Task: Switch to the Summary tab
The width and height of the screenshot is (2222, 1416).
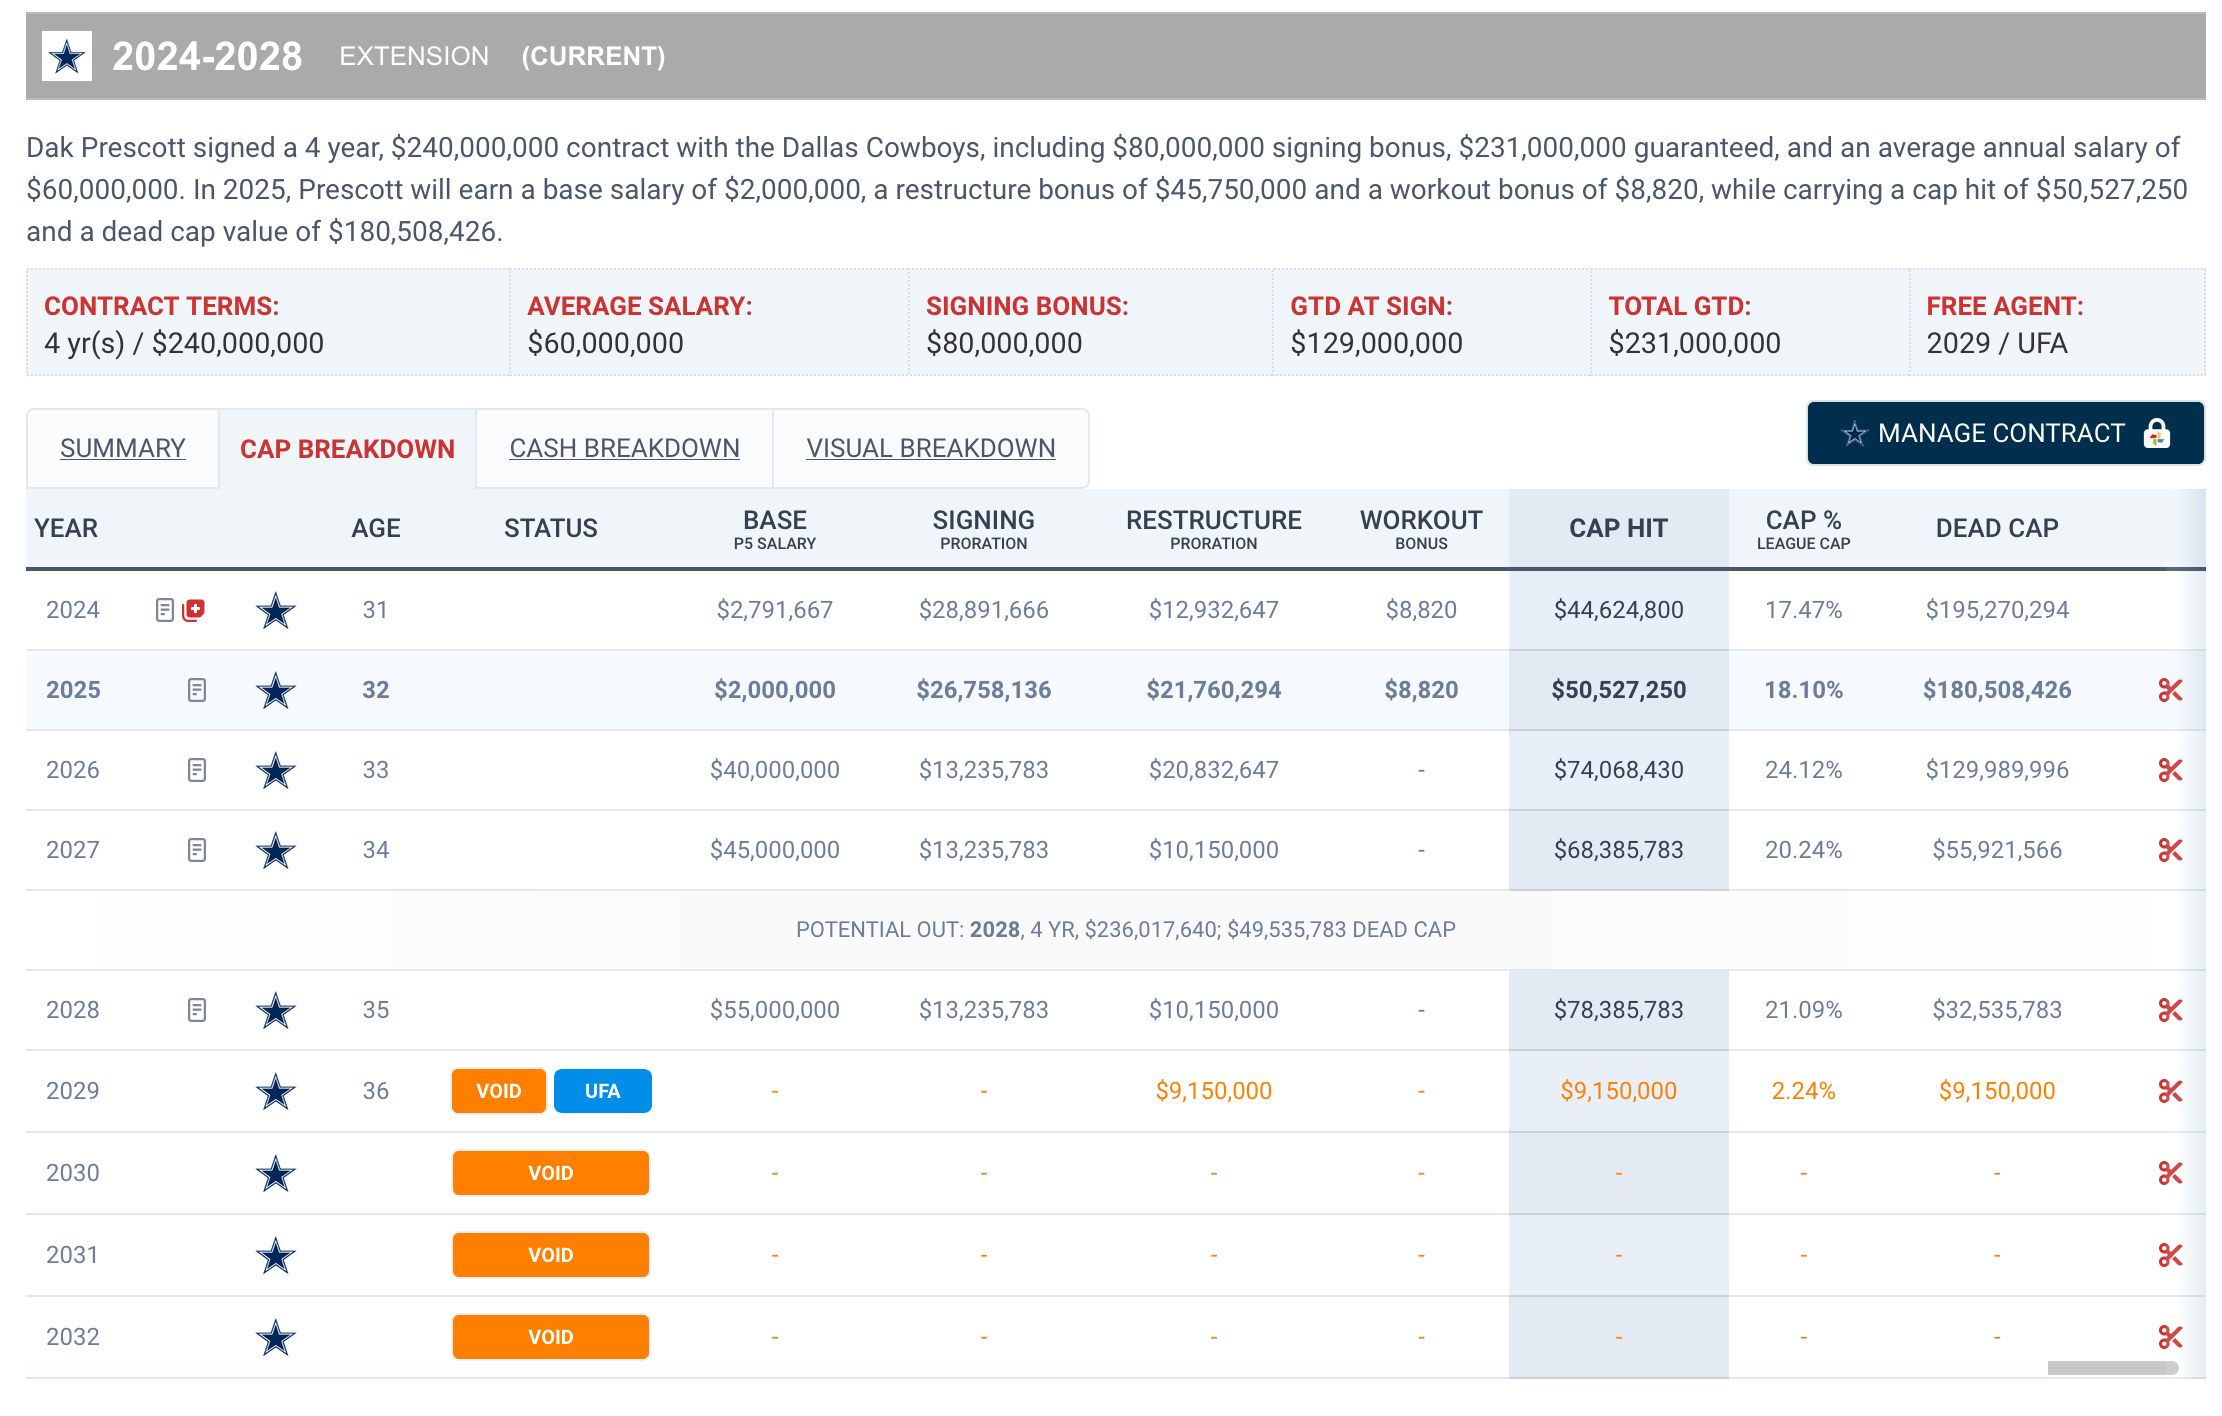Action: 123,448
